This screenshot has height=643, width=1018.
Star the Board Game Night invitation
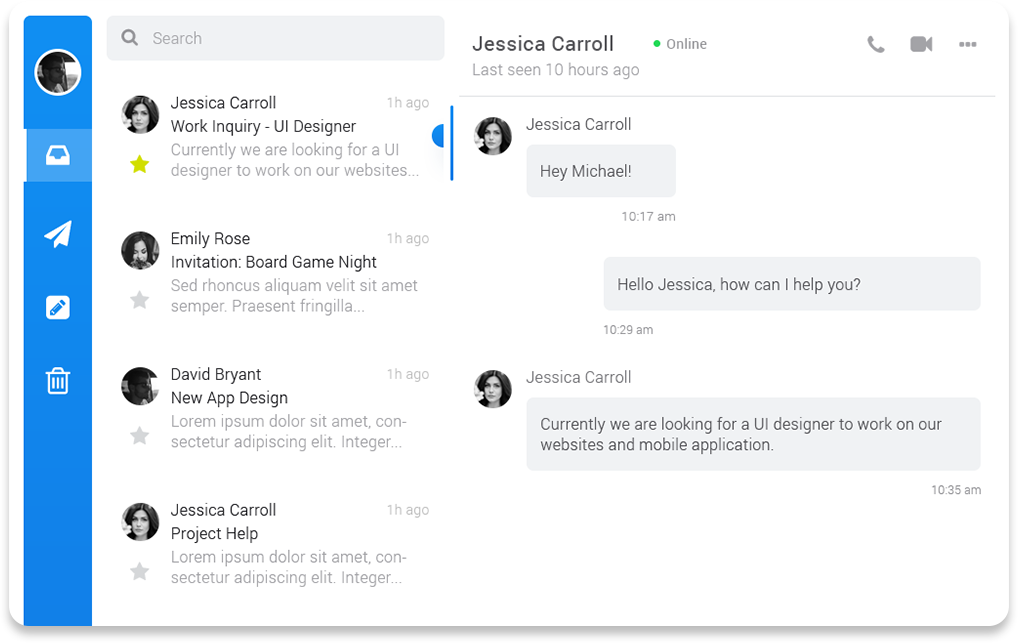(x=140, y=299)
